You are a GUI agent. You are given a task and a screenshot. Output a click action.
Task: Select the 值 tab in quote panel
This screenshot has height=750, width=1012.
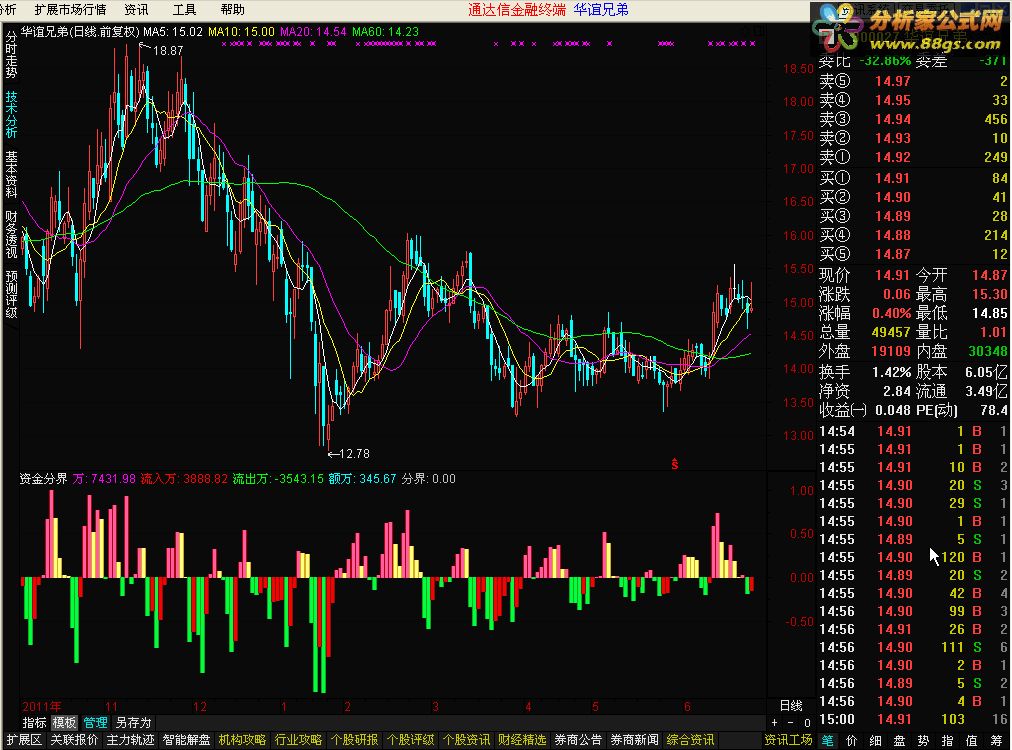coord(972,740)
